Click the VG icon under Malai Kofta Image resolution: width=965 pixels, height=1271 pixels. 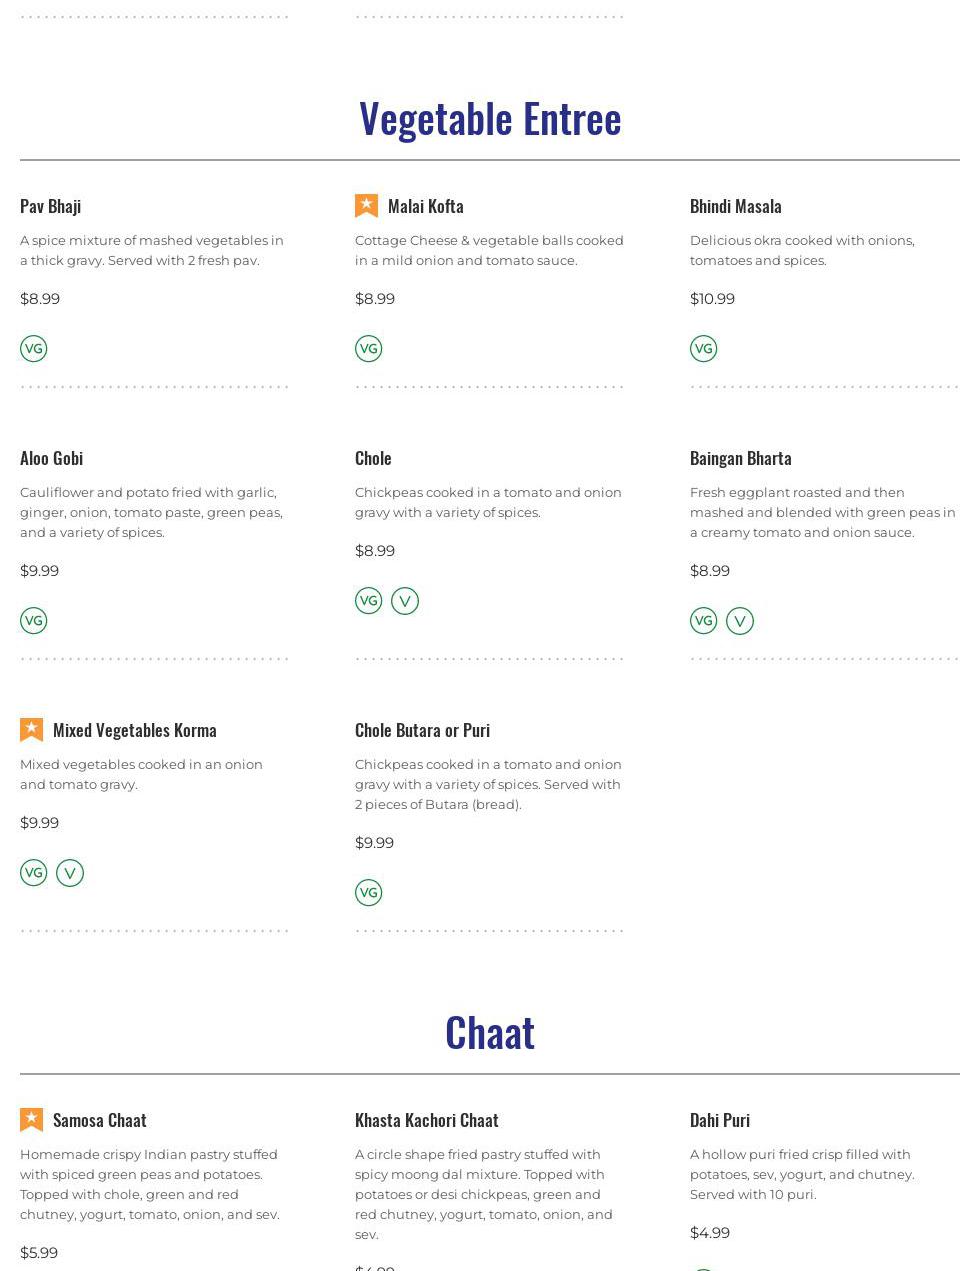pos(369,349)
